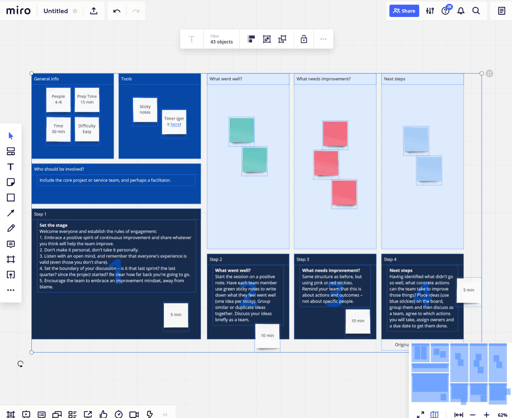Star the Untitled board as favorite
This screenshot has height=418, width=512.
coord(75,11)
